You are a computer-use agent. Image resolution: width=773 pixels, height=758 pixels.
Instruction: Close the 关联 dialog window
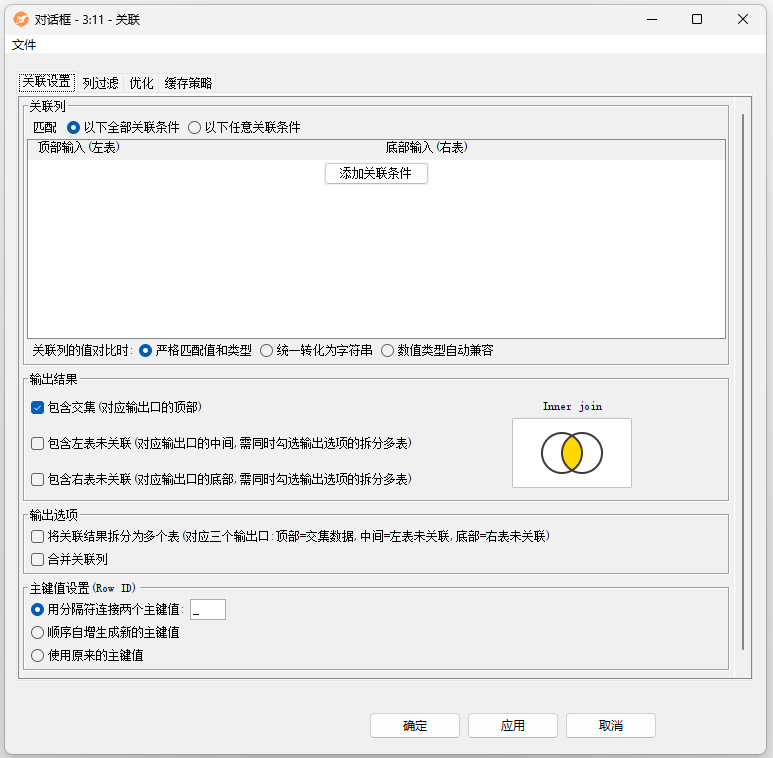pyautogui.click(x=743, y=19)
